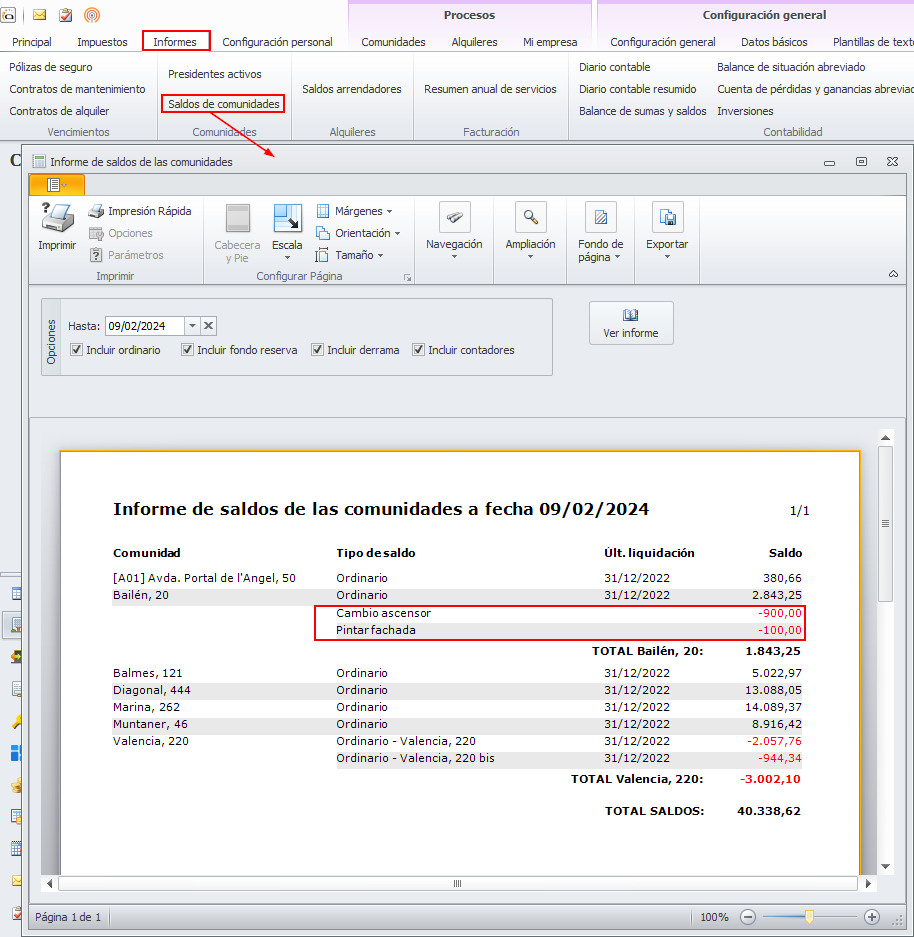
Task: Open the Alquileres tab under Procesos
Action: (474, 42)
